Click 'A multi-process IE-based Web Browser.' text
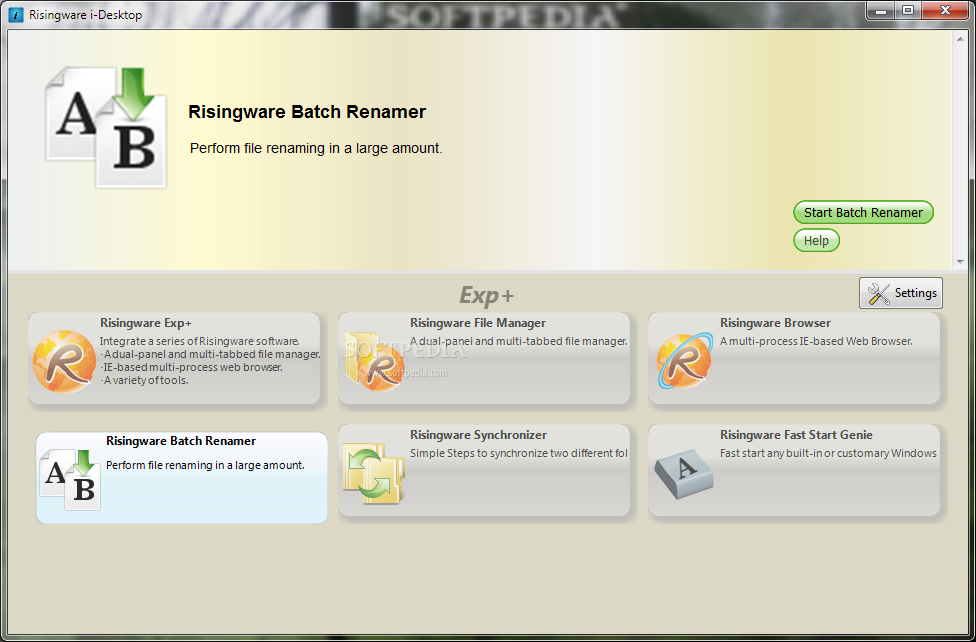976x642 pixels. pyautogui.click(x=816, y=341)
